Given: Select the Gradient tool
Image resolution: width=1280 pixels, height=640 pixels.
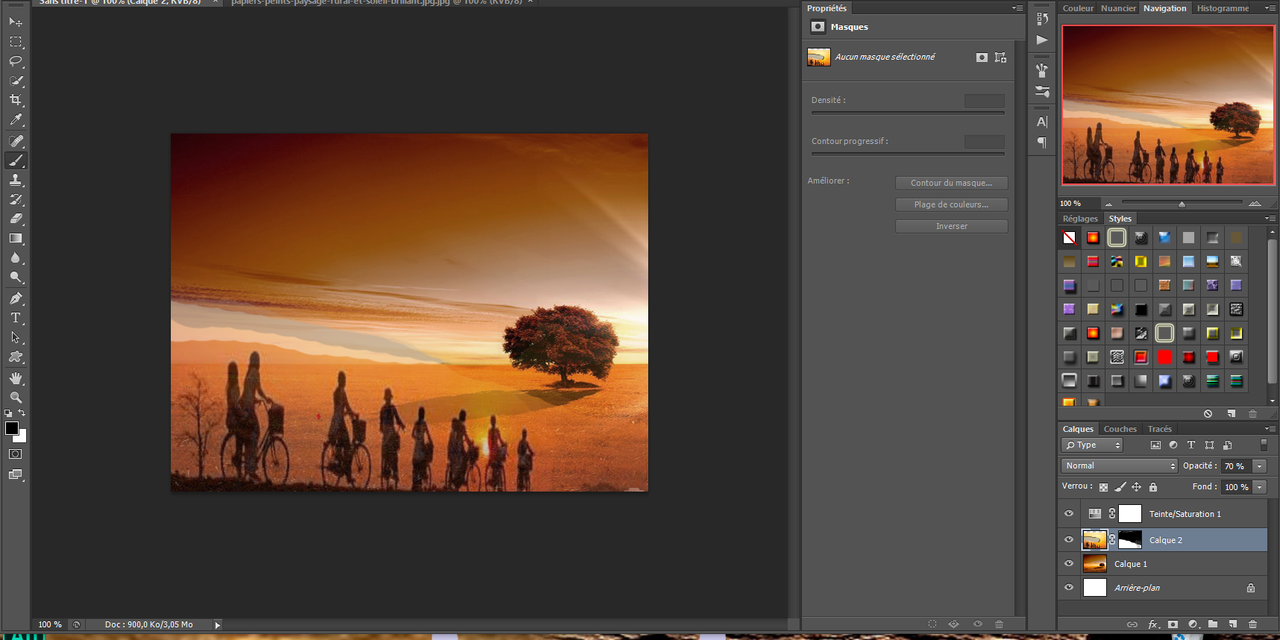Looking at the screenshot, I should click(x=16, y=239).
